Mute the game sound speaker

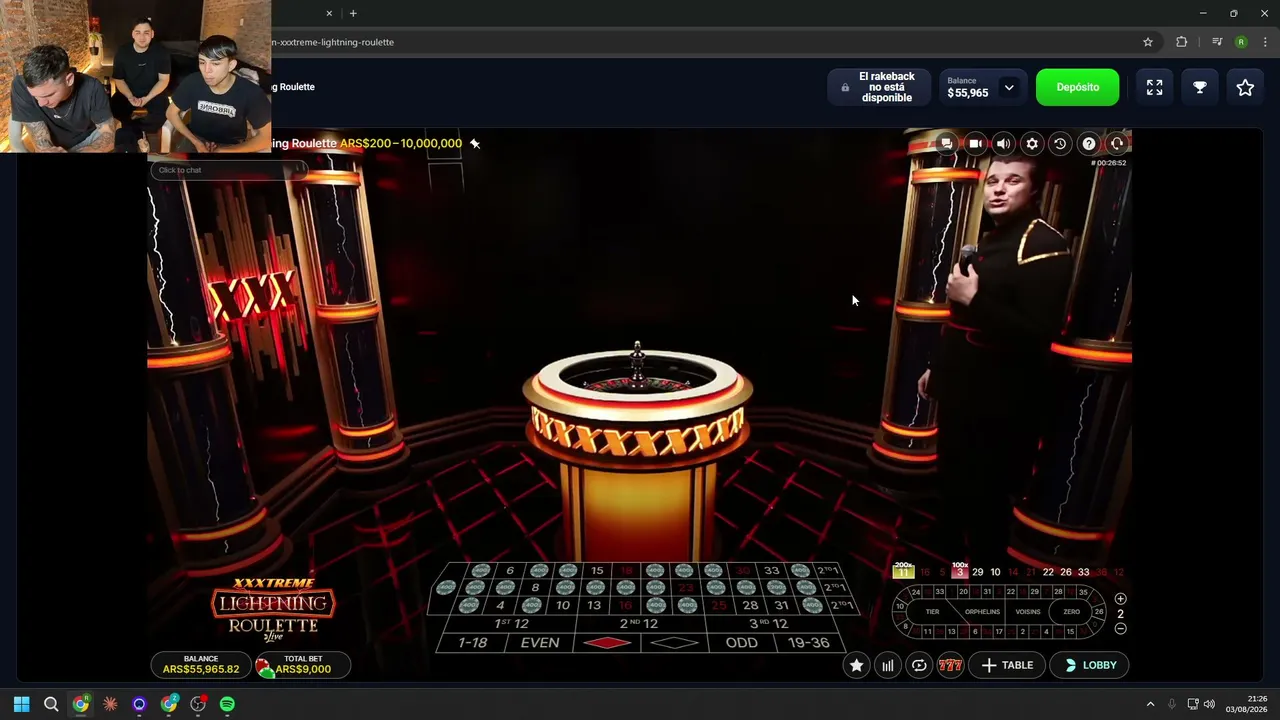coord(1003,144)
